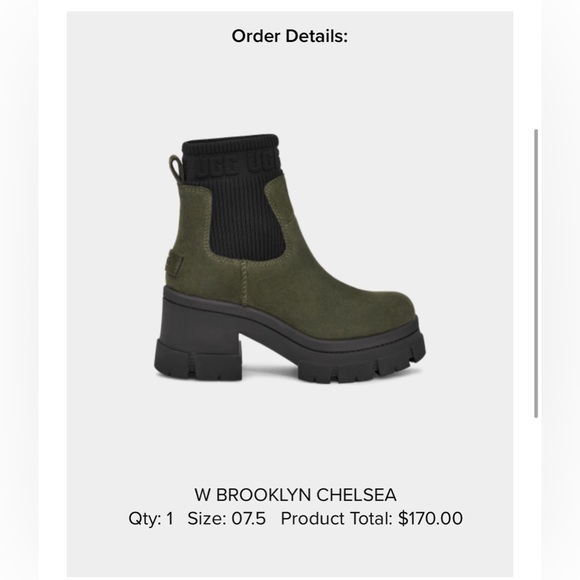Click the heel pull tab on boot
This screenshot has width=580, height=580.
coord(175,168)
